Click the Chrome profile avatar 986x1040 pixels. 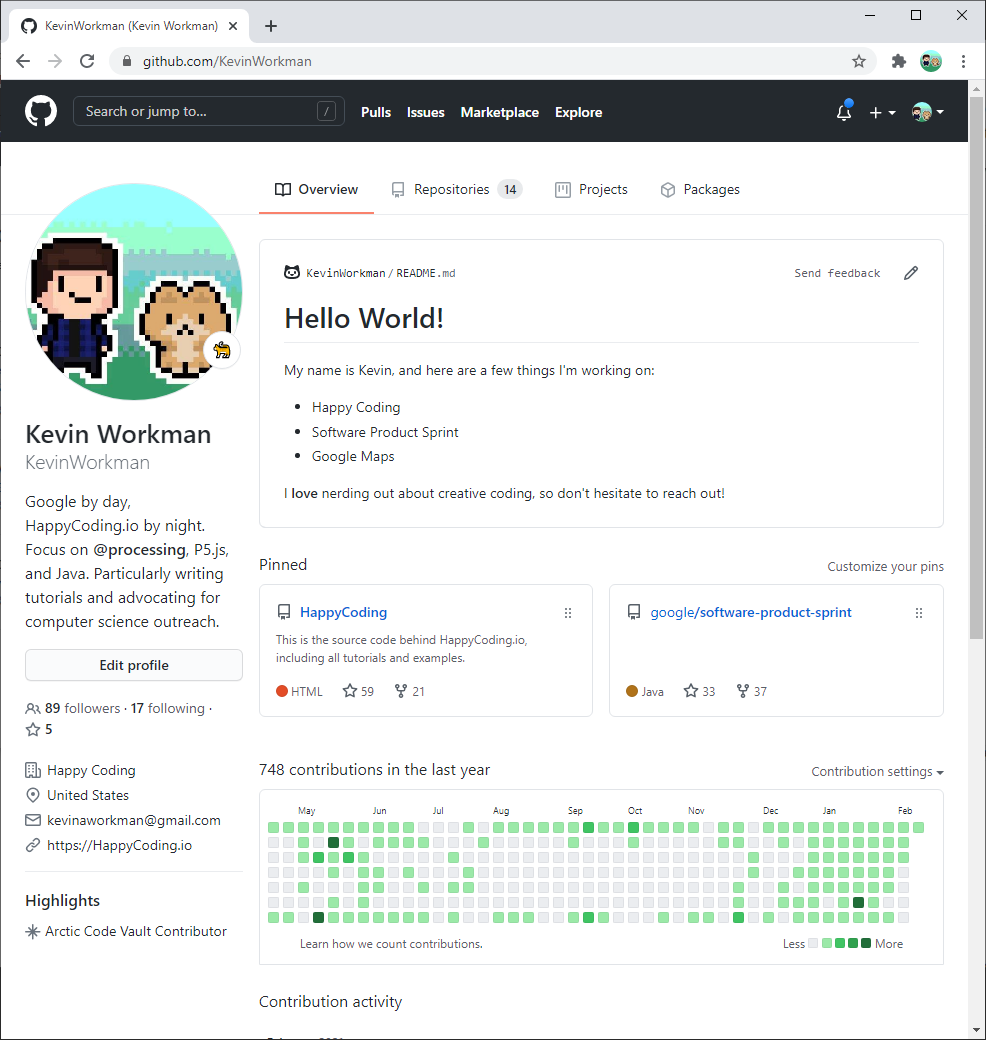tap(931, 61)
